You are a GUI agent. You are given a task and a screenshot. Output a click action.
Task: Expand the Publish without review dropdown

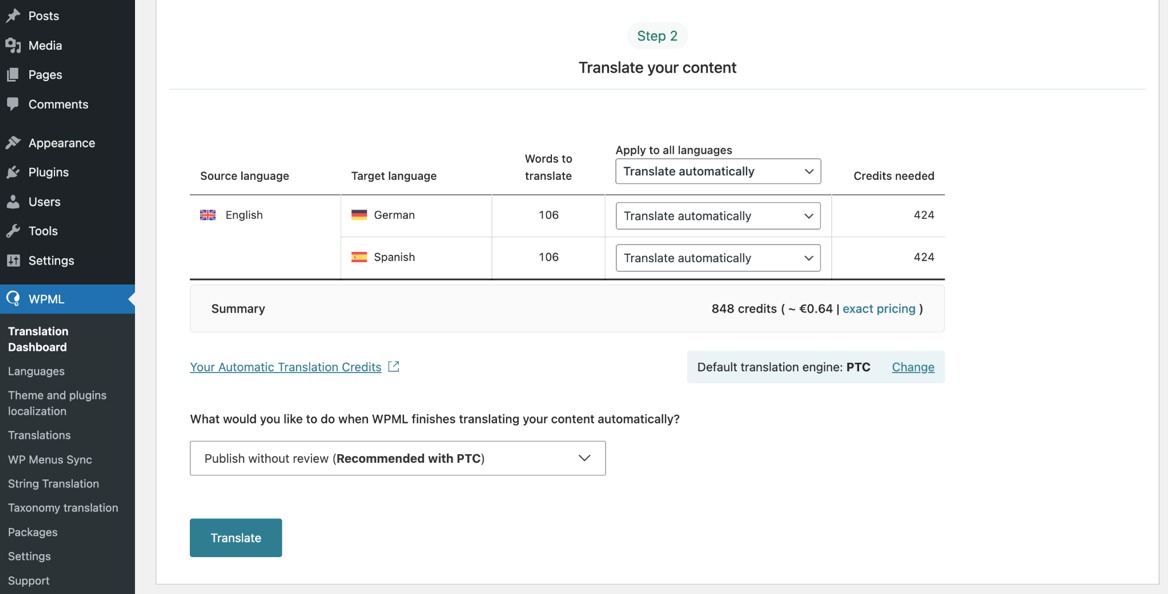397,458
